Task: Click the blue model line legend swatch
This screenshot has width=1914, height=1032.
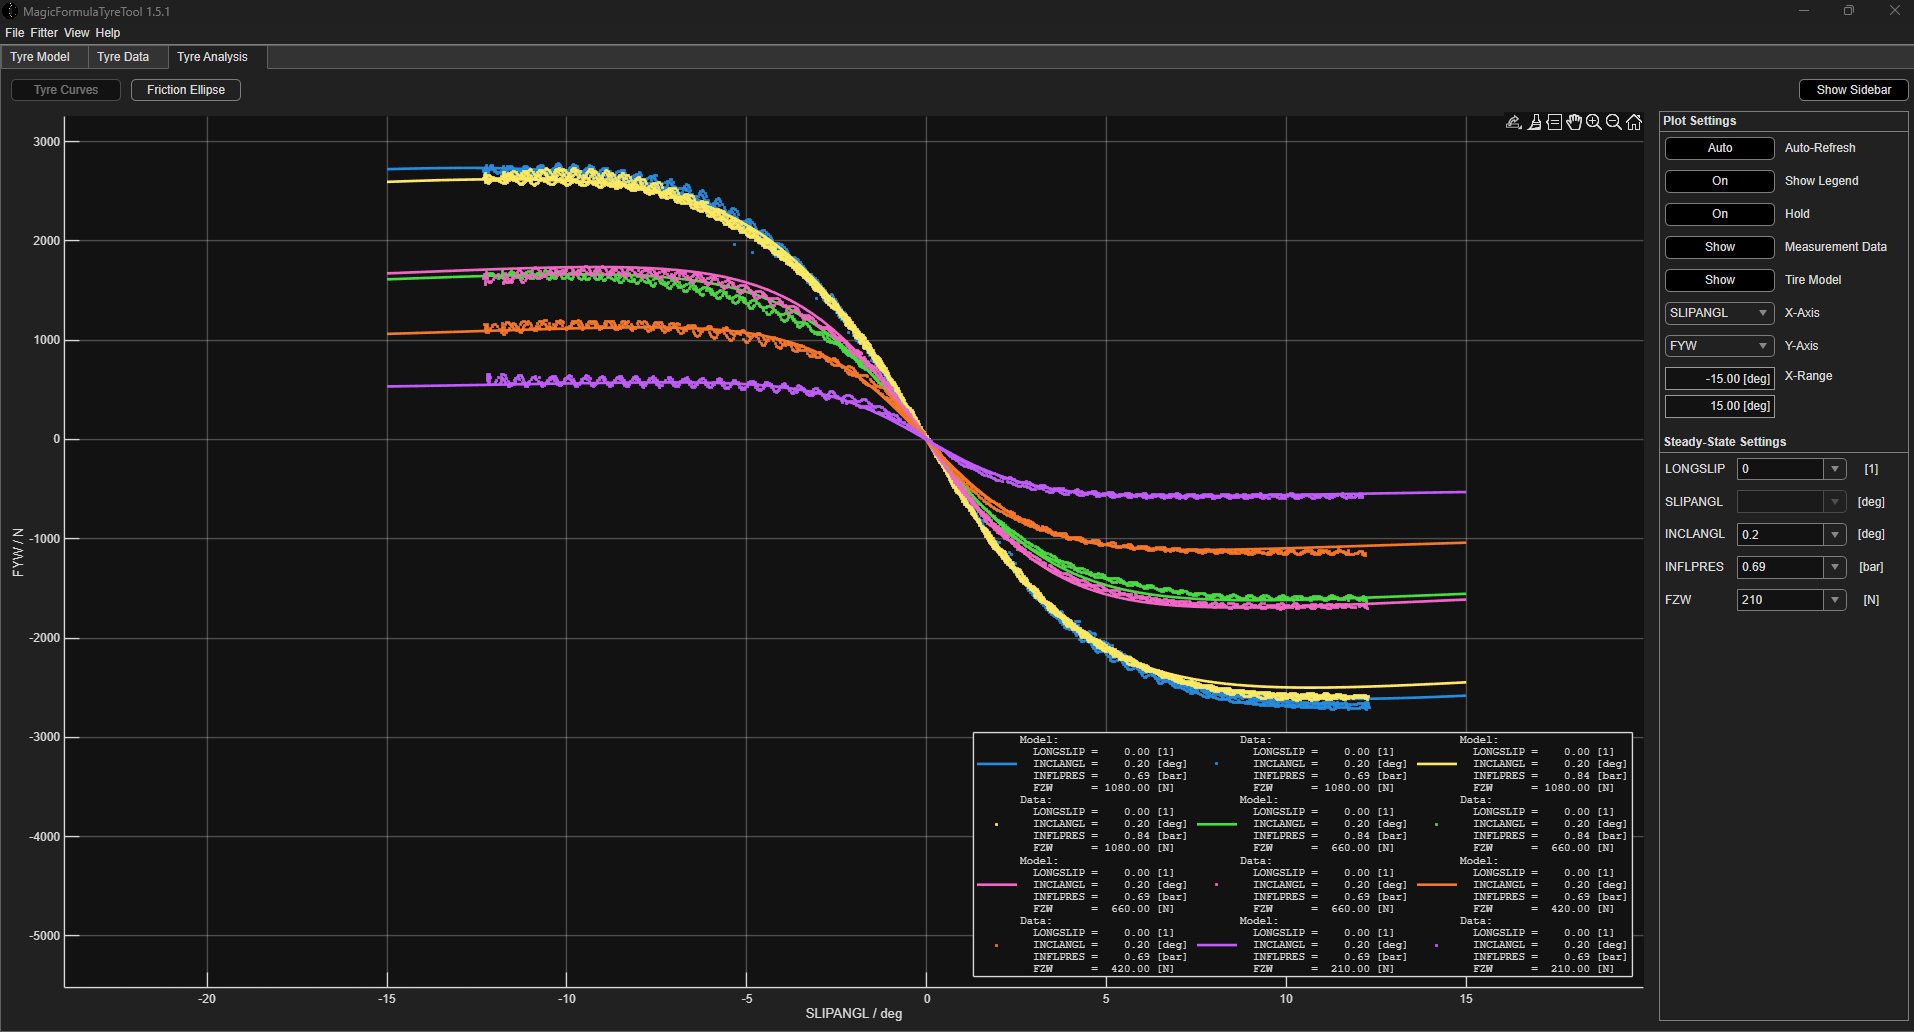Action: coord(996,764)
